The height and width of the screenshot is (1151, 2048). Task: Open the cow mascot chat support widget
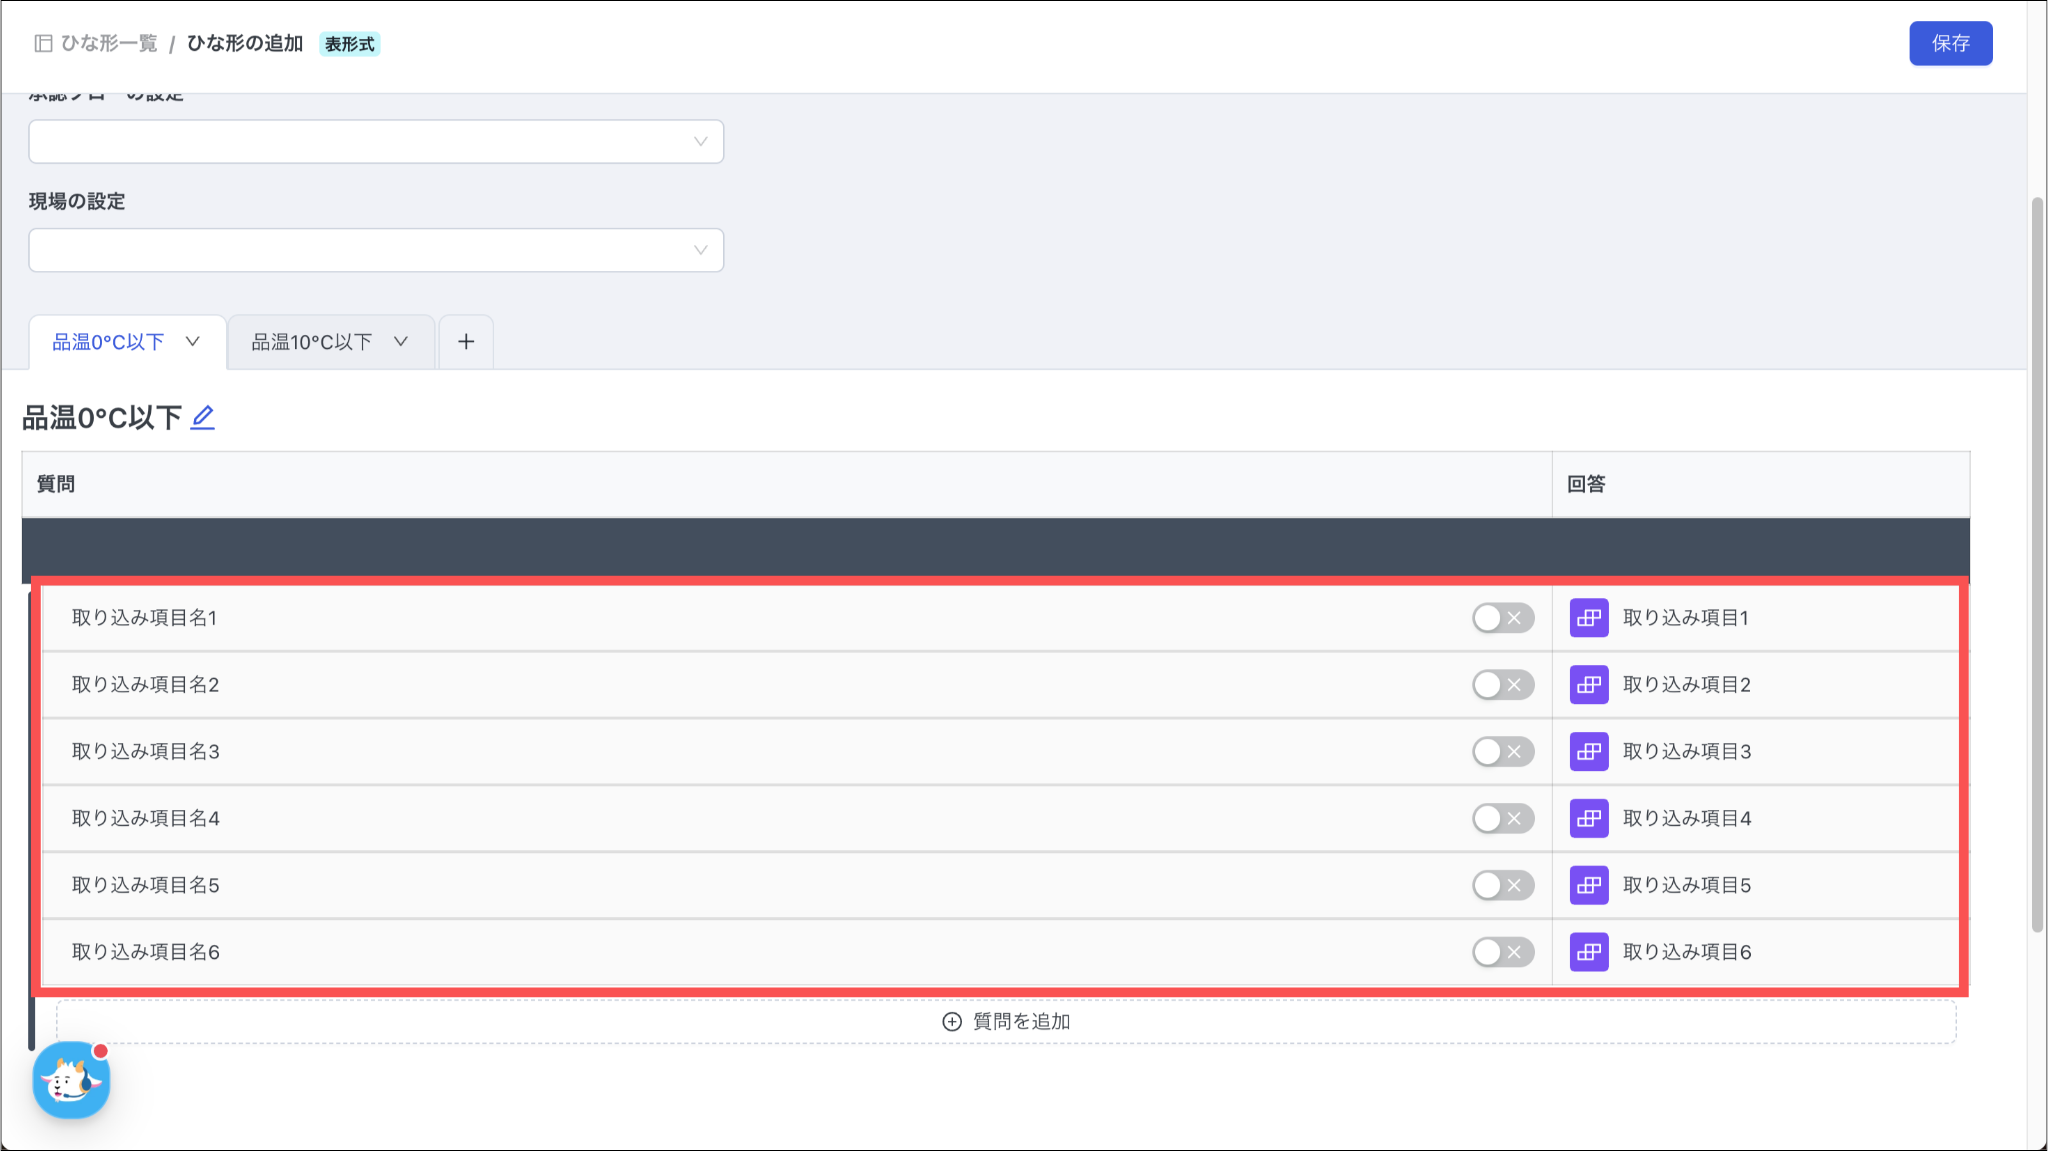pyautogui.click(x=70, y=1080)
